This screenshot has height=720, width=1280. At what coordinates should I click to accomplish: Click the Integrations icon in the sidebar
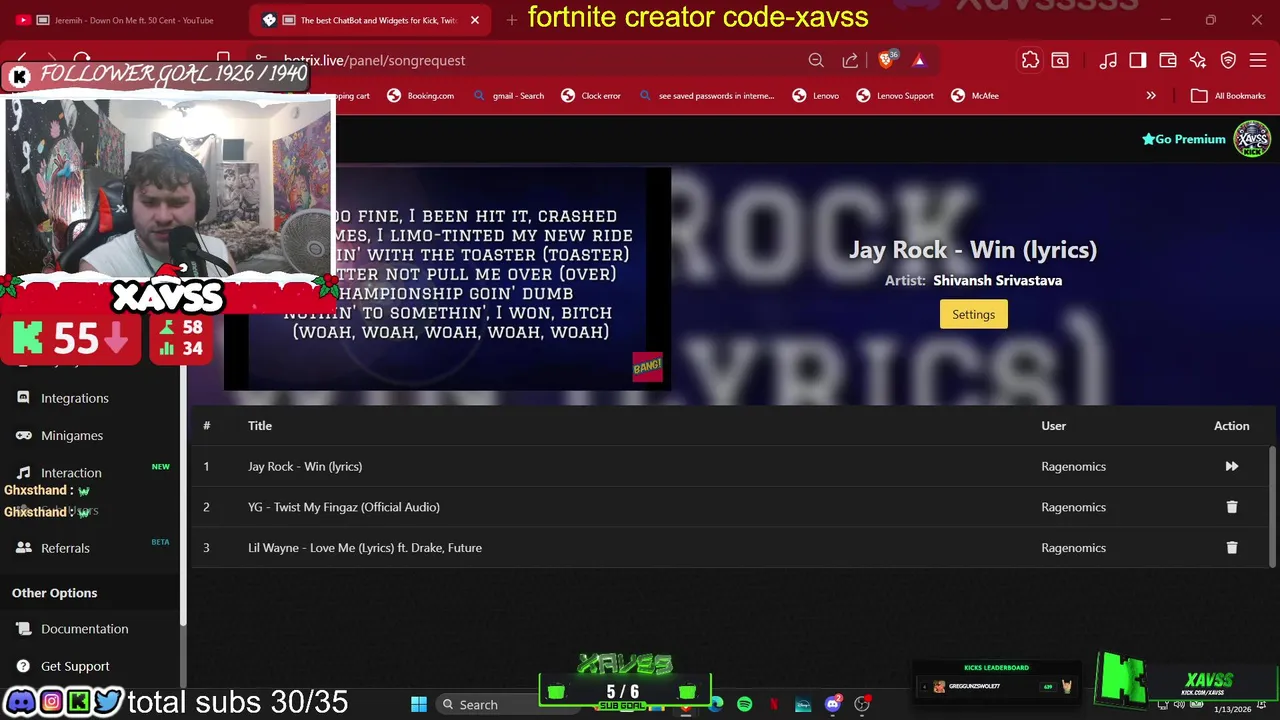coord(23,398)
